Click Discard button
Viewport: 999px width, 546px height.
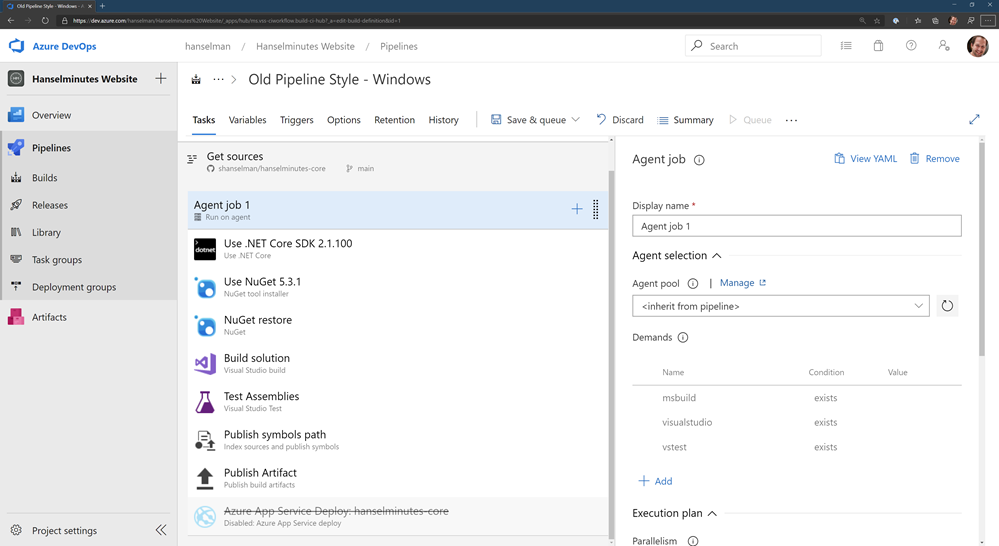coord(620,120)
